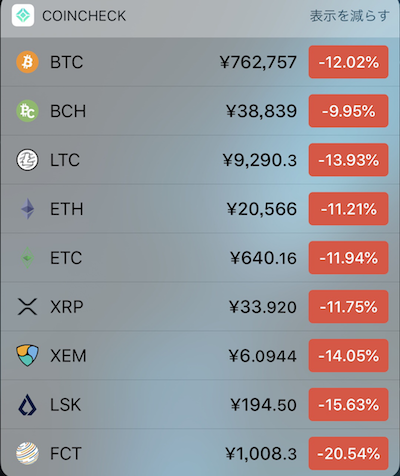Click the Factom FCT globe icon
This screenshot has width=400, height=476.
[27, 453]
